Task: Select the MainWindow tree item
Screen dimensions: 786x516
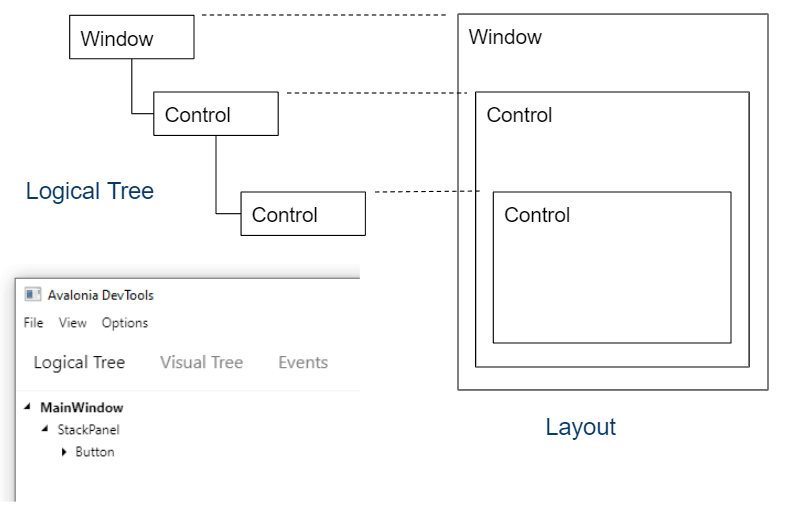Action: point(82,408)
